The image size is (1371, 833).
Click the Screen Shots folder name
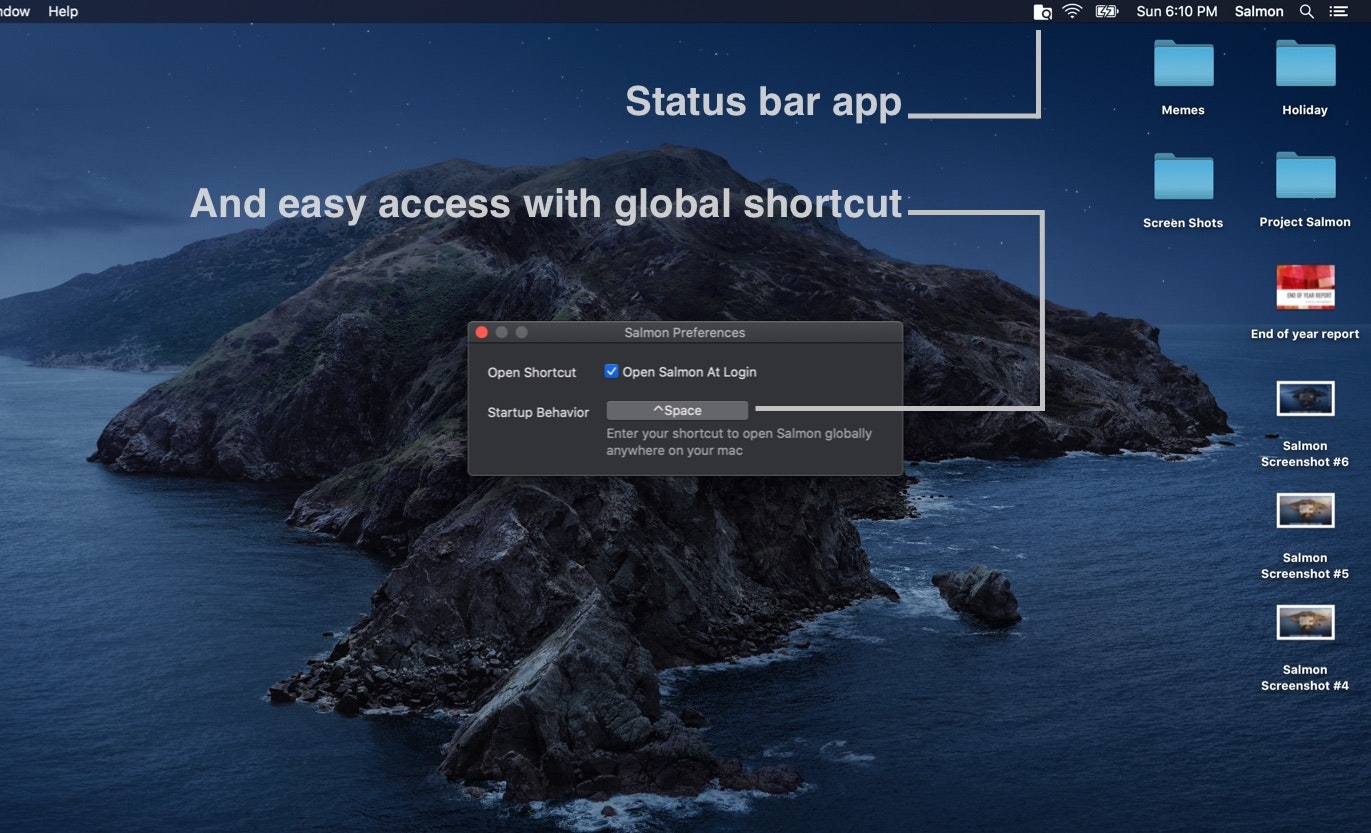[1183, 223]
